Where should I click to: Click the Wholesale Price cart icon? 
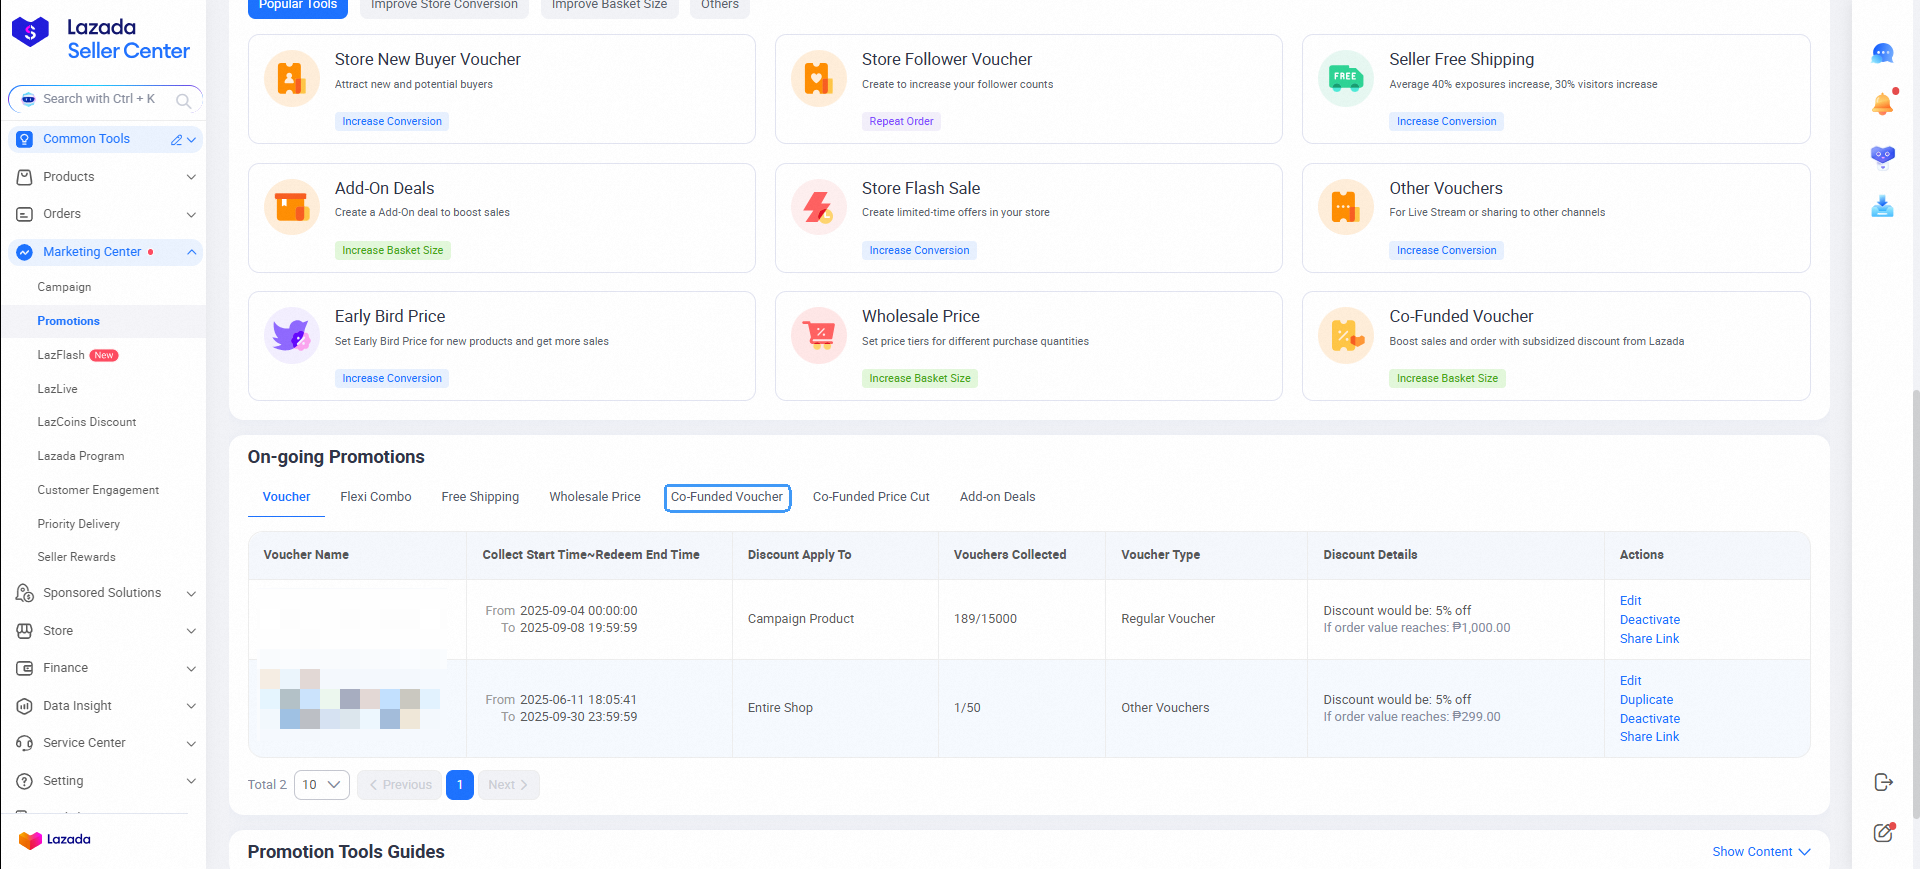coord(819,335)
